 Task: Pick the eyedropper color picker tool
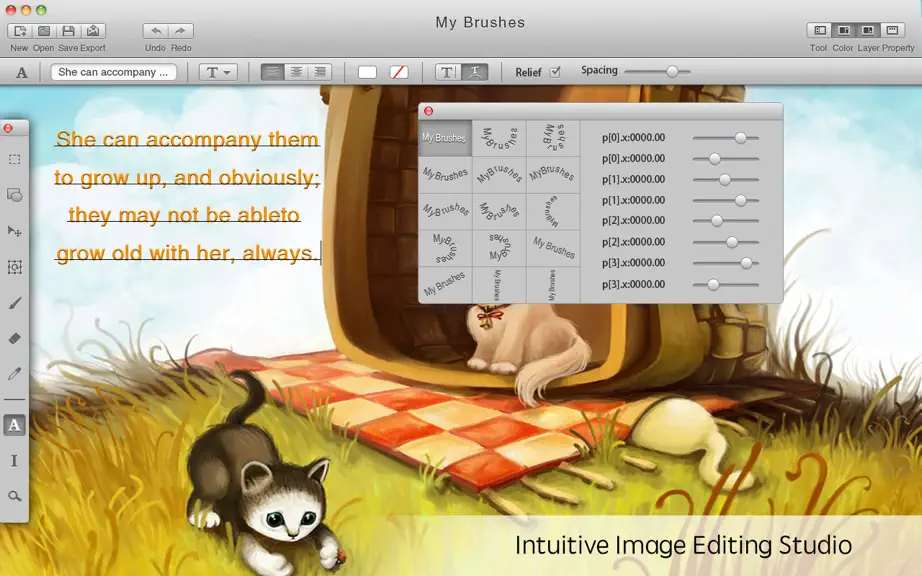coord(15,374)
